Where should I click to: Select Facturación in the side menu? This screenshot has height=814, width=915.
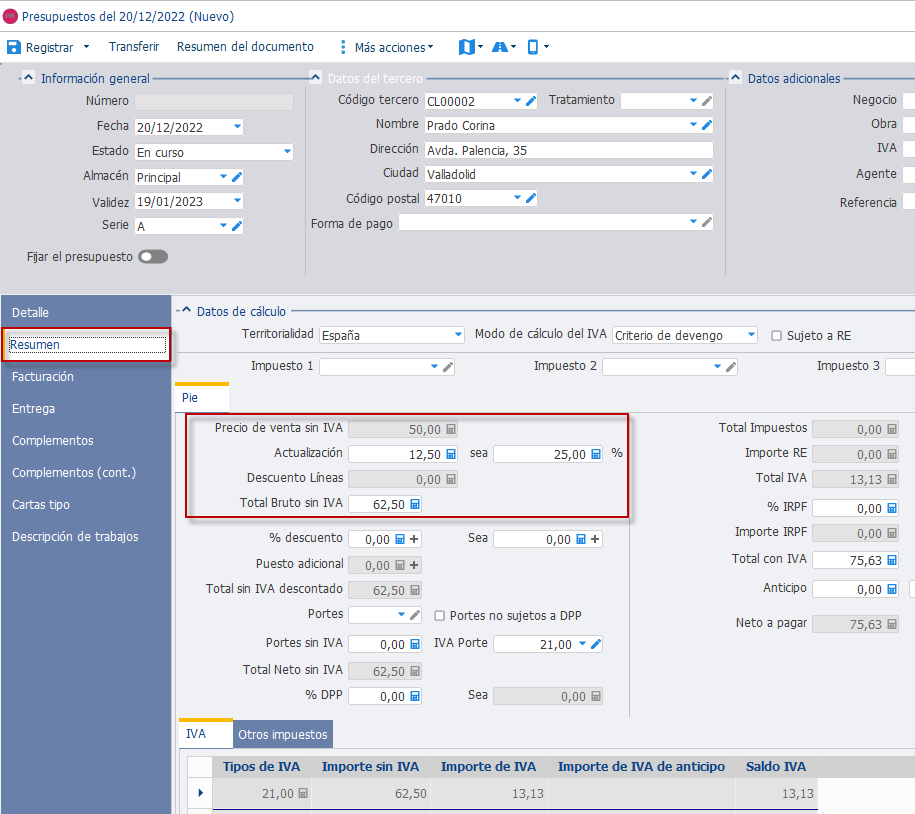tap(43, 377)
